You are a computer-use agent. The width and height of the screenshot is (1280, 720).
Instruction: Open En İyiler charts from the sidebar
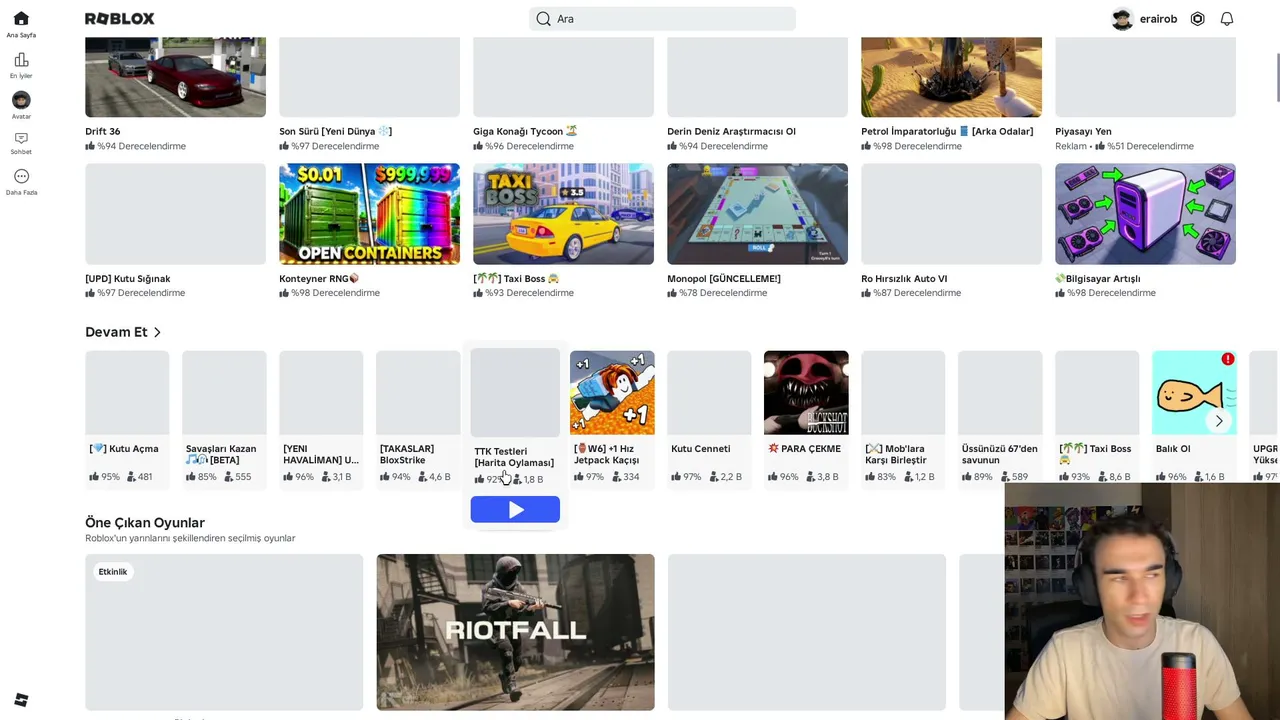(21, 65)
